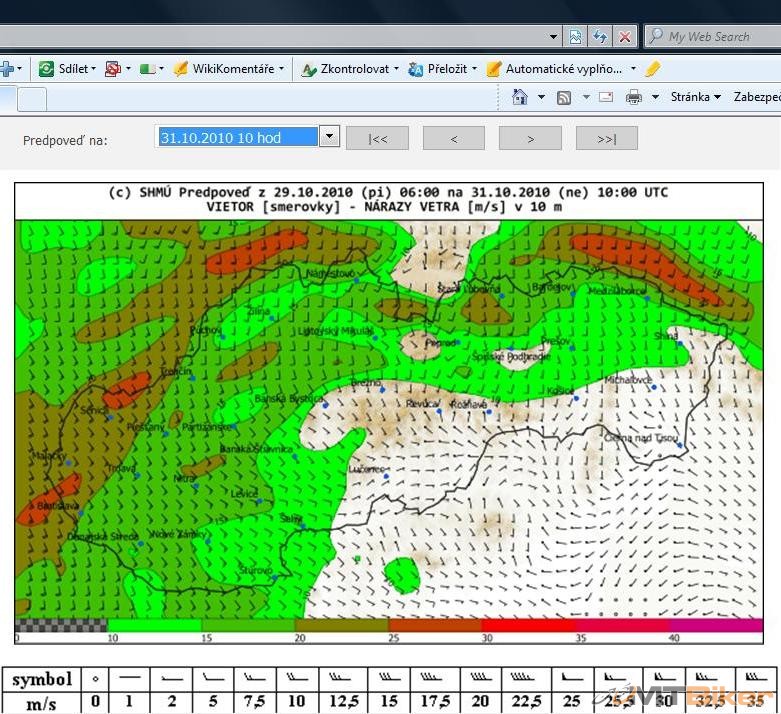Viewport: 781px width, 714px height.
Task: Expand the address bar history dropdown
Action: [x=554, y=37]
